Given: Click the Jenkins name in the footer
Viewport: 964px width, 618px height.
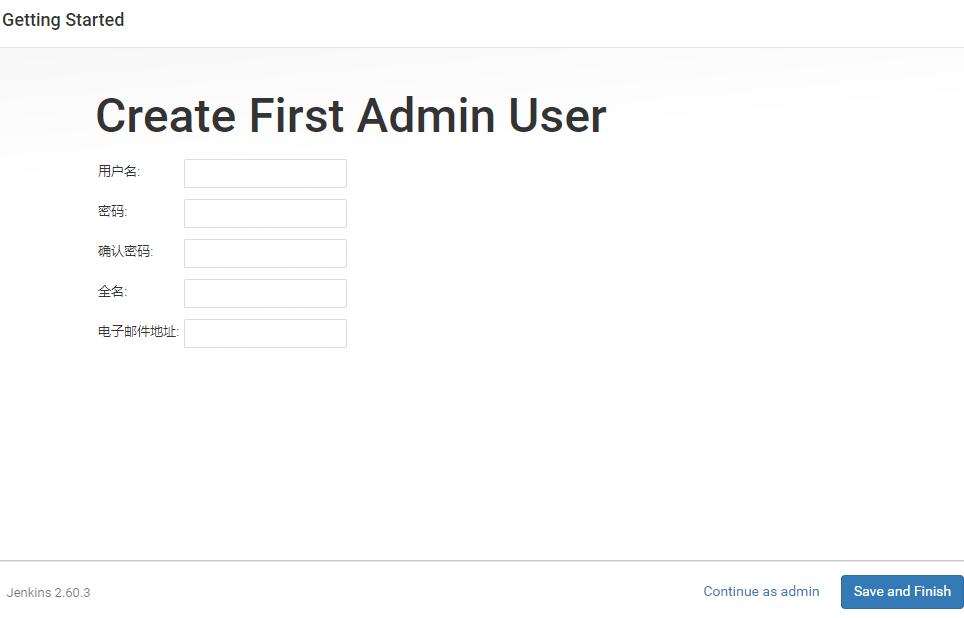Looking at the screenshot, I should [28, 592].
